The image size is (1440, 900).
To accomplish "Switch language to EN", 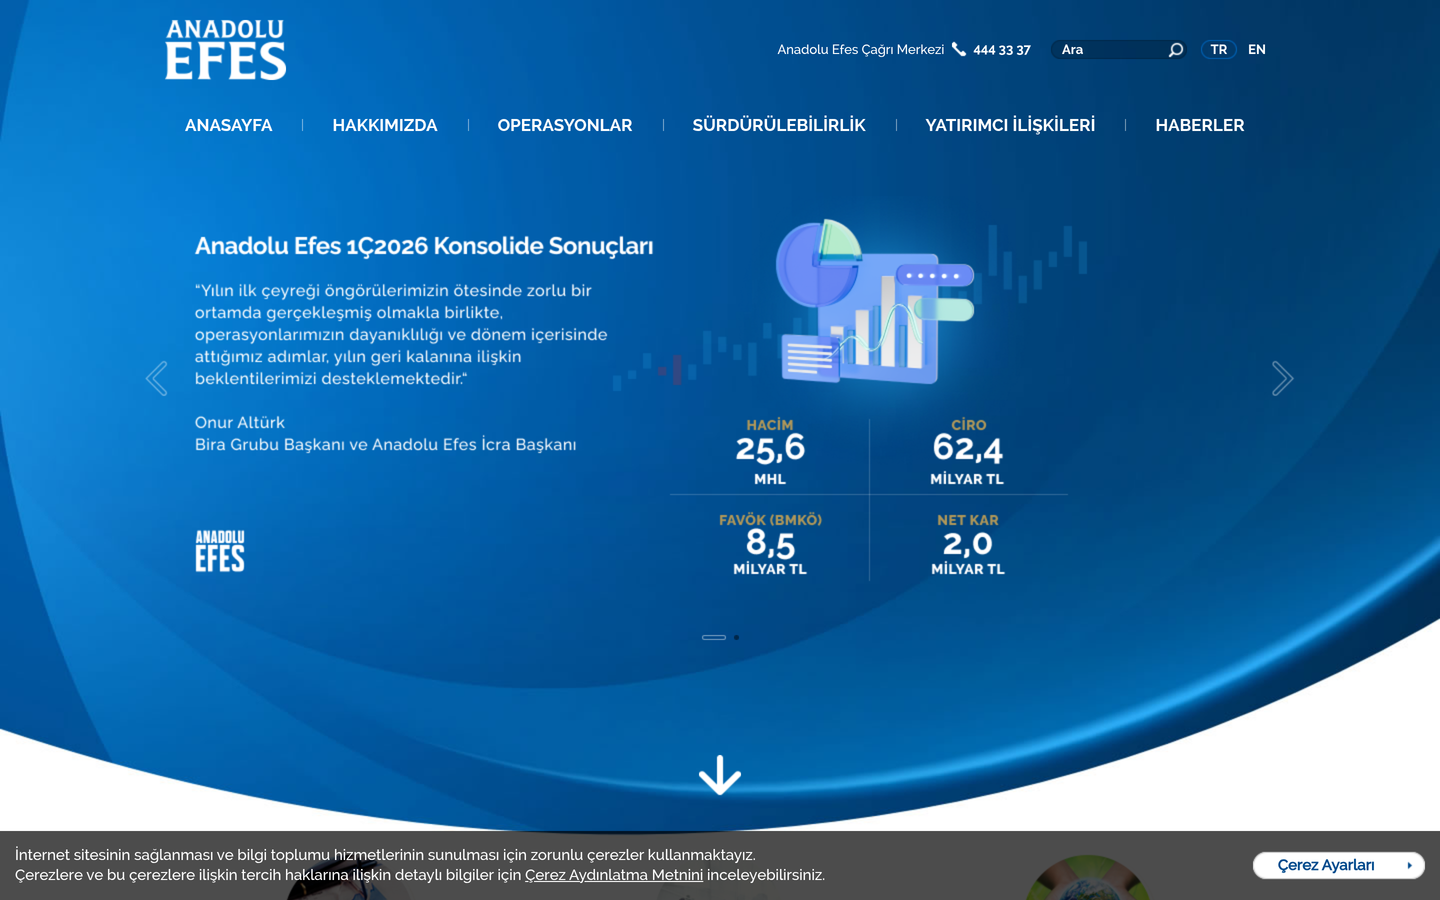I will 1257,50.
